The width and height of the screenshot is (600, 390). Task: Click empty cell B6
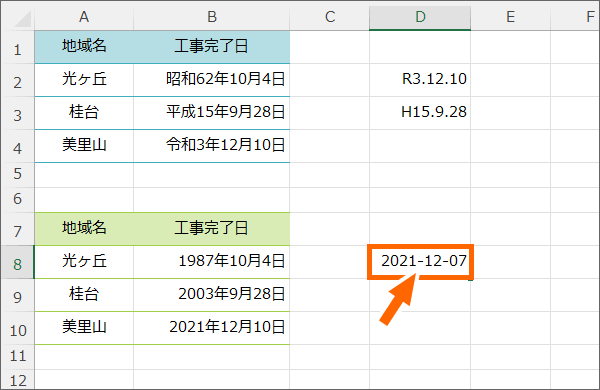[212, 200]
